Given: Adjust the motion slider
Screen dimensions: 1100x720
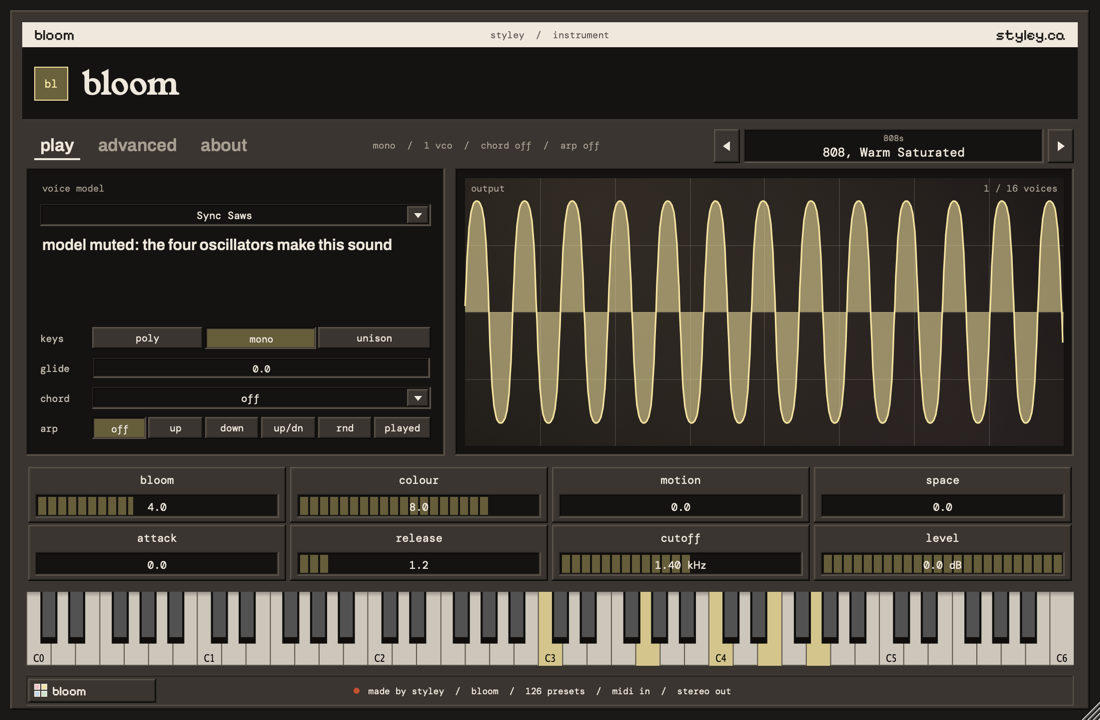Looking at the screenshot, I should pos(680,506).
